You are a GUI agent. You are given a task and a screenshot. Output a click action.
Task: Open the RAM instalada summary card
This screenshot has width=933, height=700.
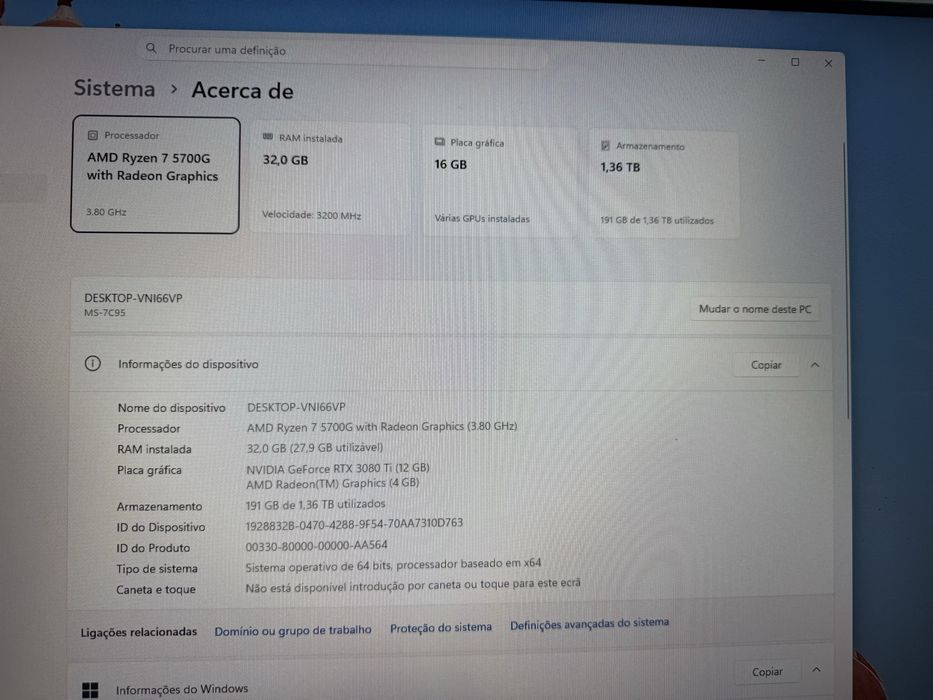coord(329,178)
